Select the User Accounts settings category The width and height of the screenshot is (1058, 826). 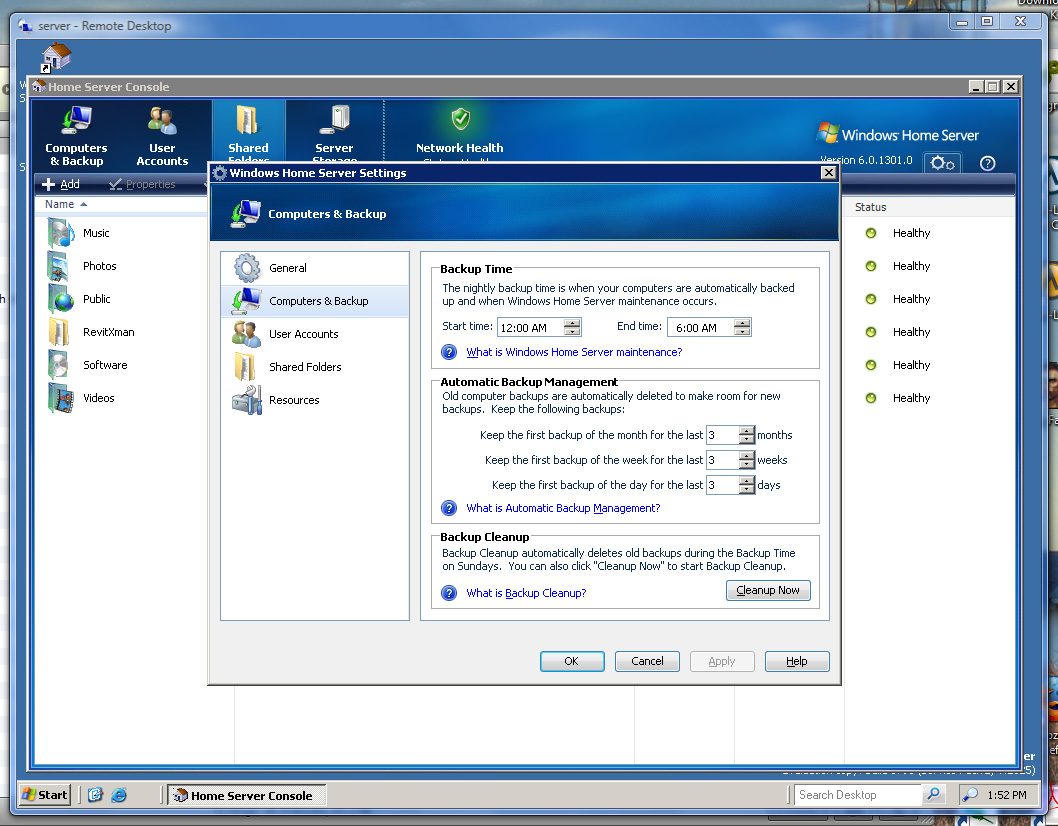(x=303, y=334)
